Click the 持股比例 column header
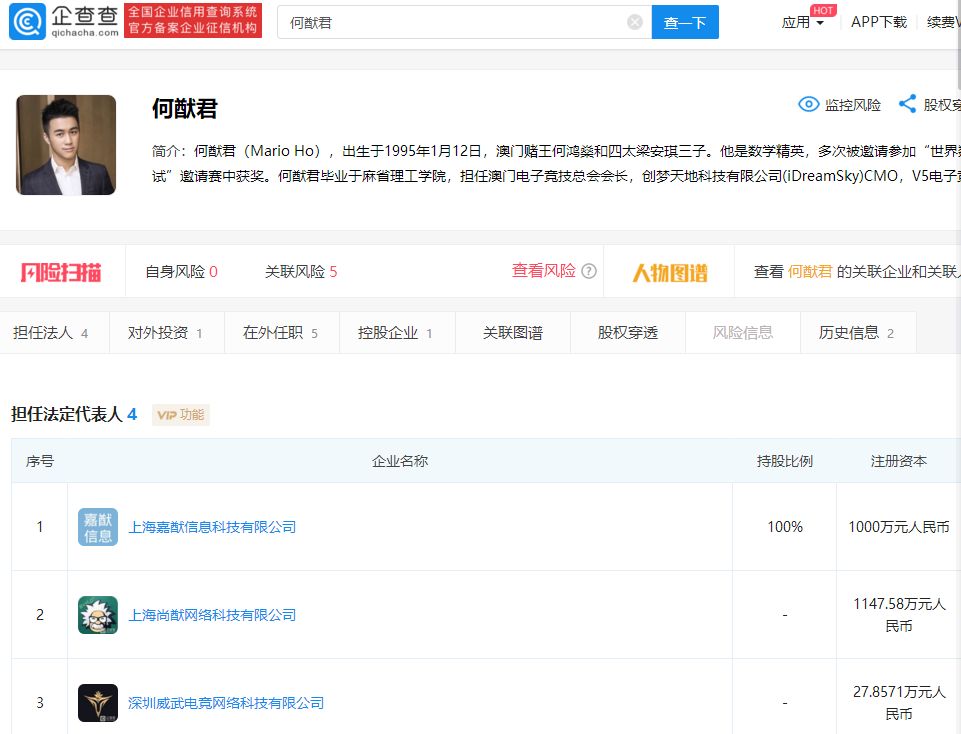 pos(784,461)
